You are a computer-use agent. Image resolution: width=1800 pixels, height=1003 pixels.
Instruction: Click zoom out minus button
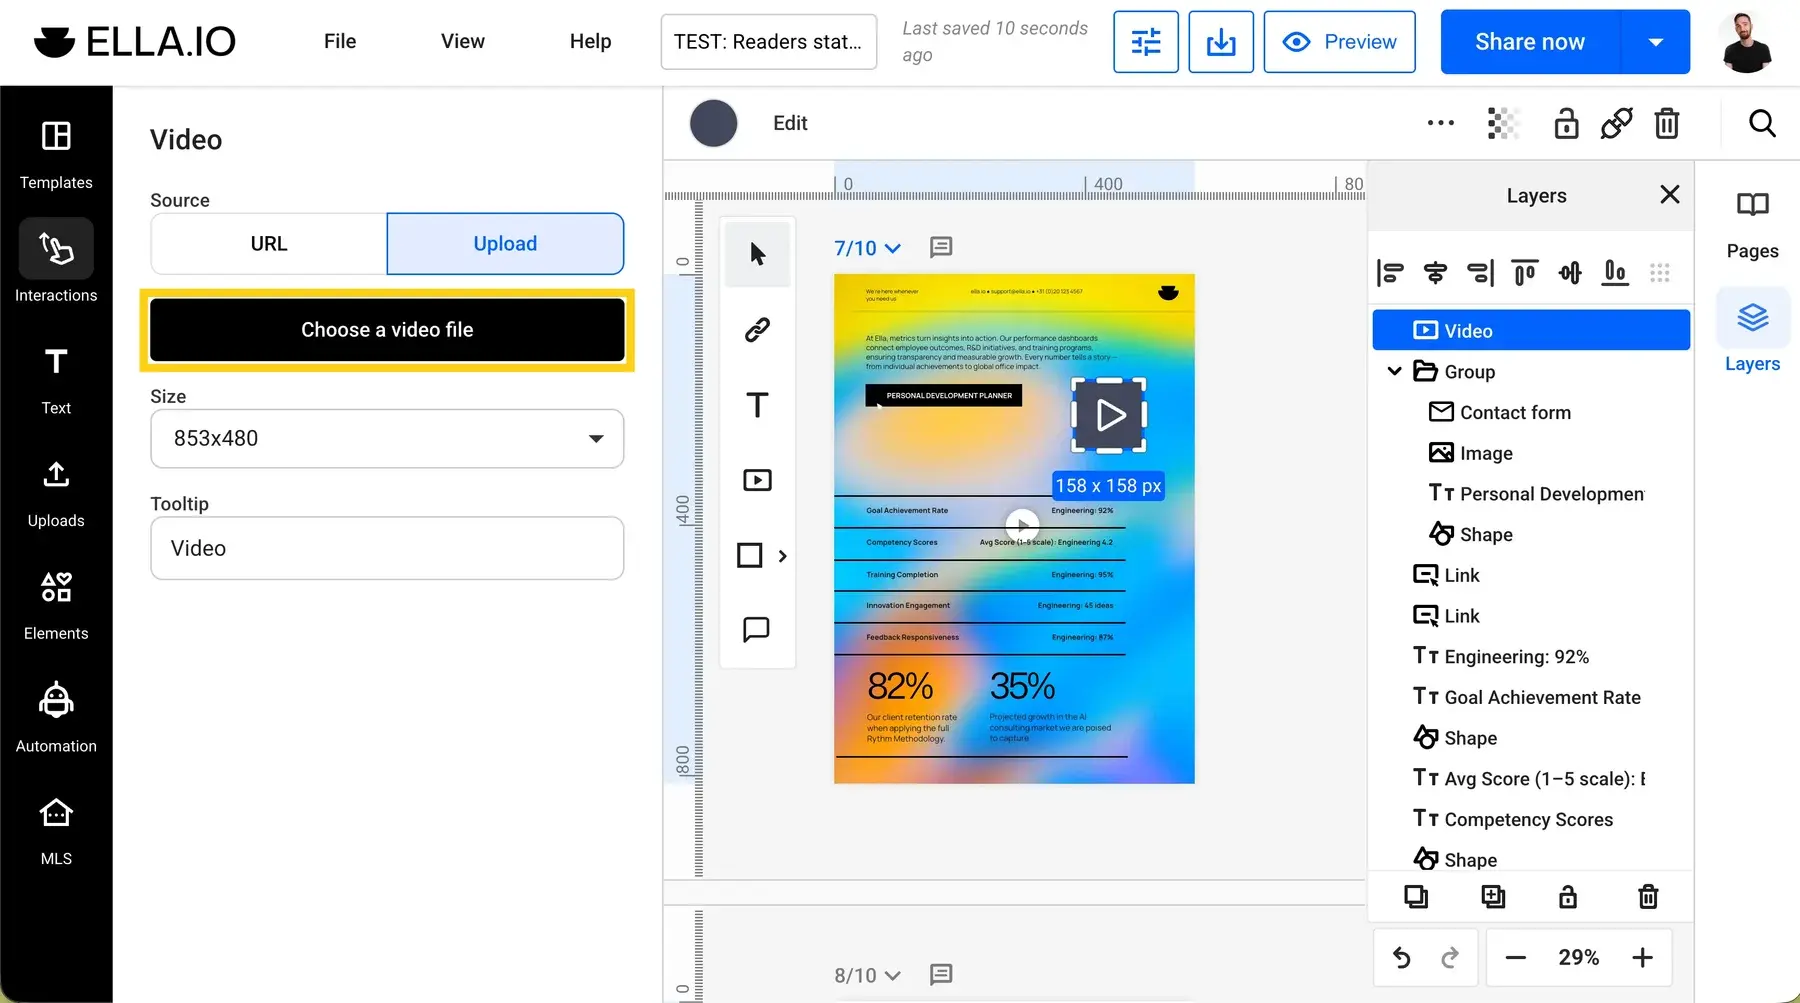[1516, 958]
